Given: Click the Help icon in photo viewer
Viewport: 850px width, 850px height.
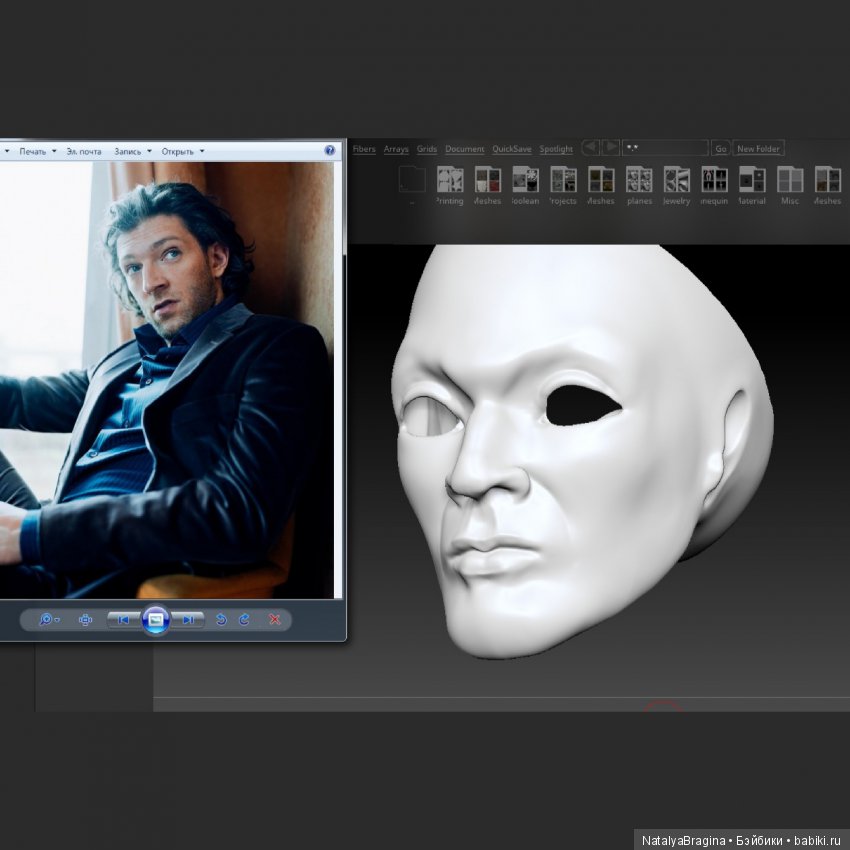Looking at the screenshot, I should pos(331,151).
